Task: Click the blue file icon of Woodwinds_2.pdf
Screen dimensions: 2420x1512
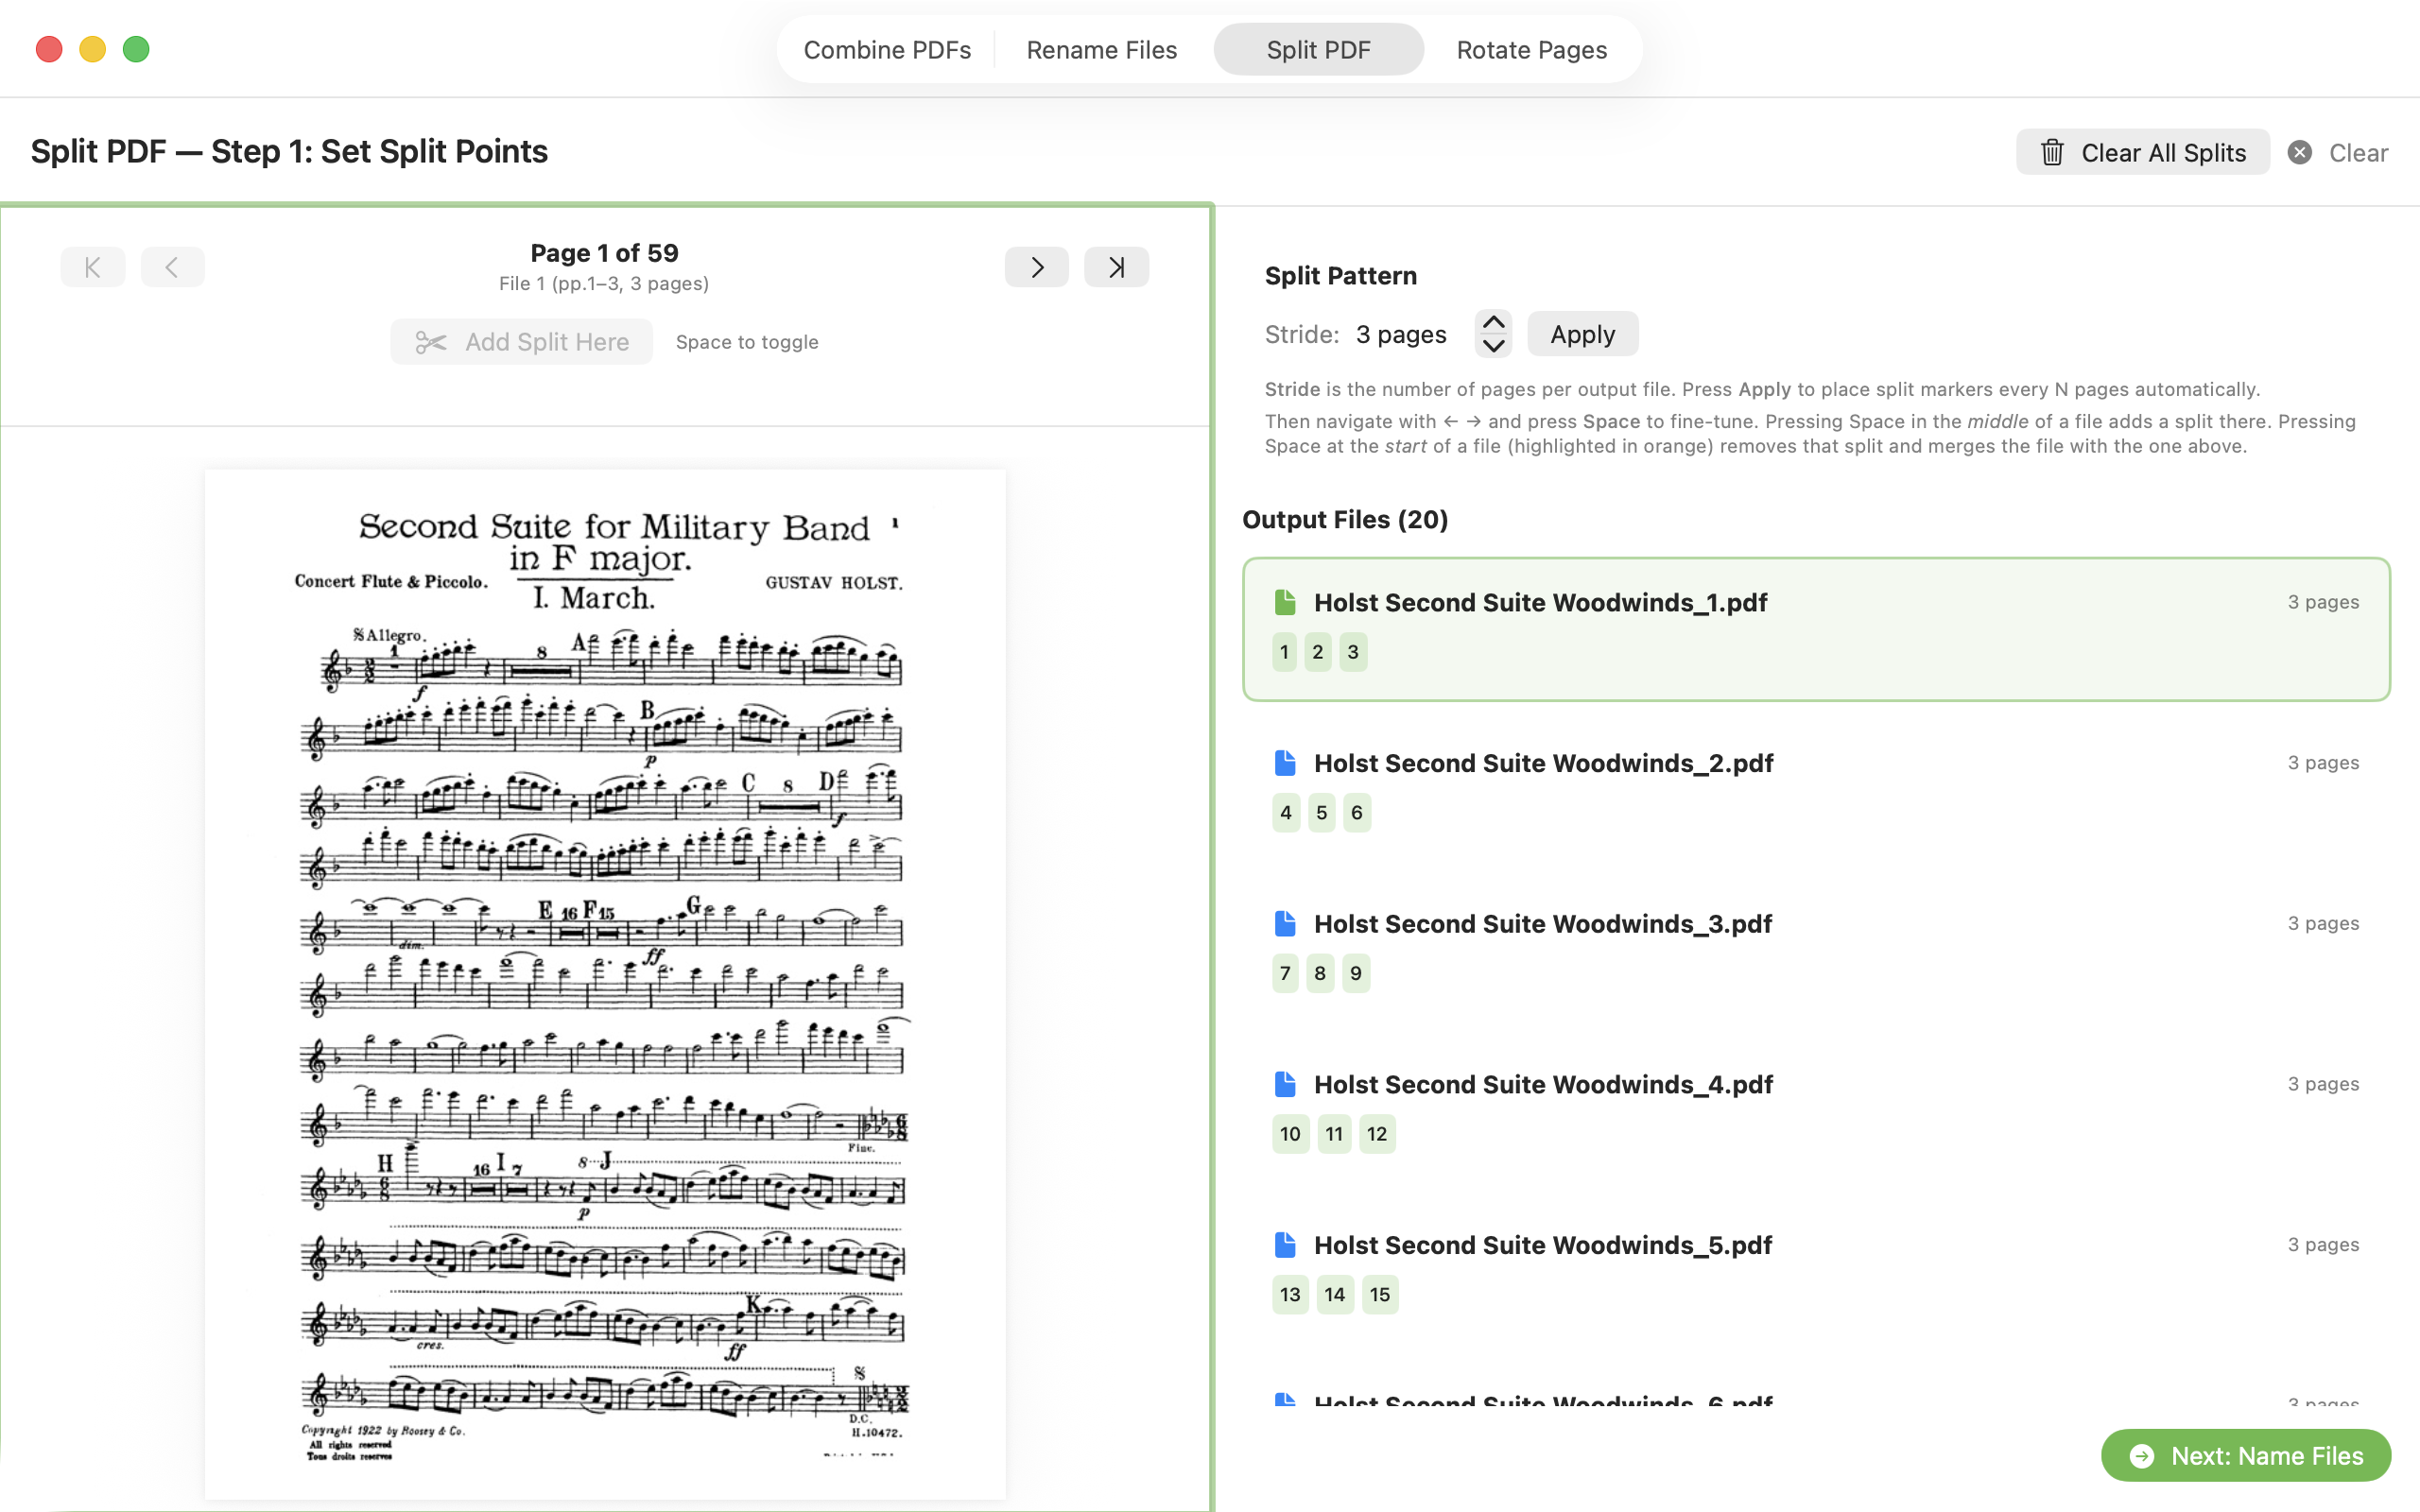Action: click(x=1284, y=762)
